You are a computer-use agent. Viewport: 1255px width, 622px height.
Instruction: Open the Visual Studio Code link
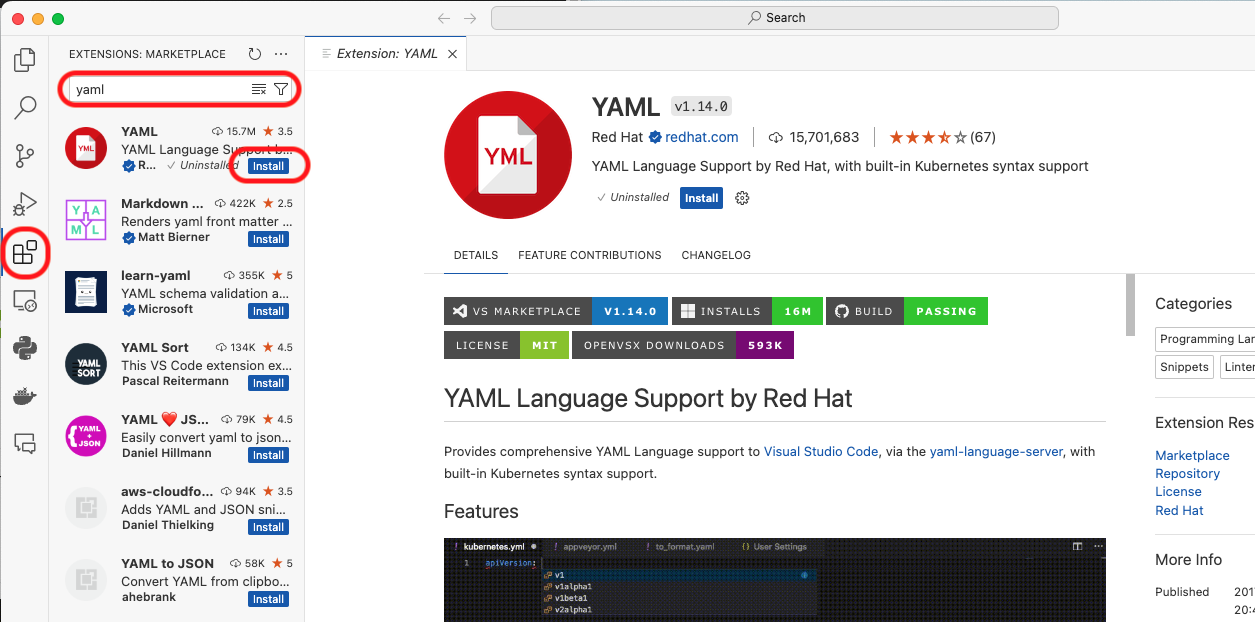821,451
